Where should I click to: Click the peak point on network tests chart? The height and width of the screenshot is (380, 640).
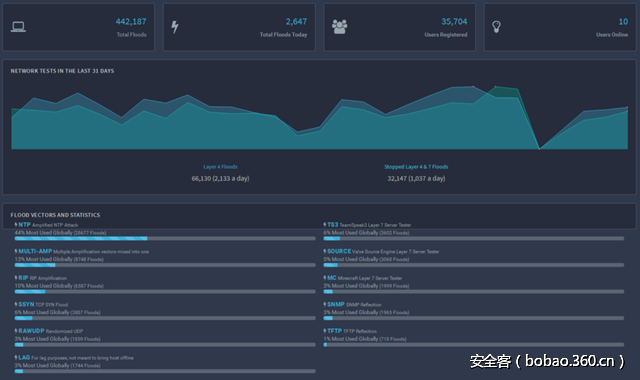[x=496, y=87]
